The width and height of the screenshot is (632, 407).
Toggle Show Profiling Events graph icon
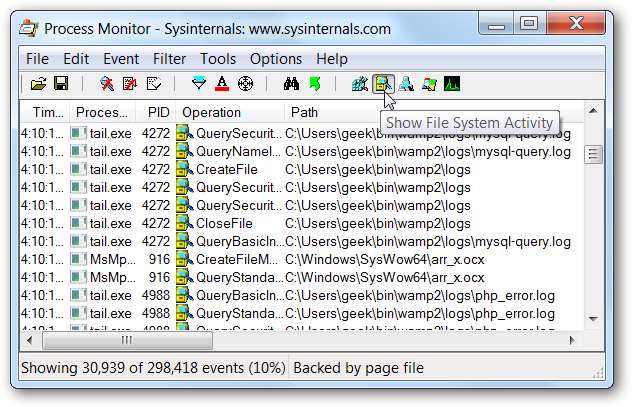pyautogui.click(x=452, y=84)
